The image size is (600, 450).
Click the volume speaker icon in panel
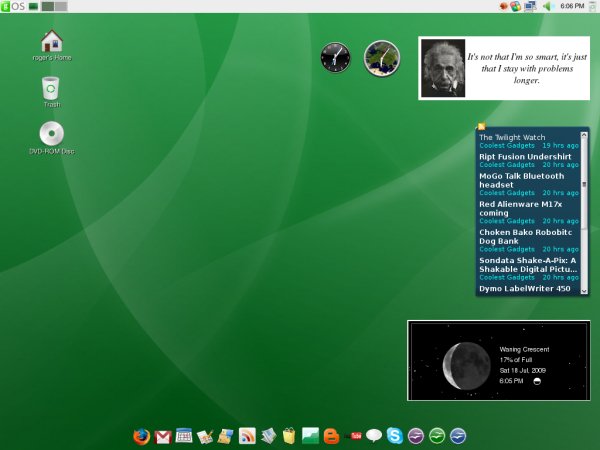pos(548,6)
